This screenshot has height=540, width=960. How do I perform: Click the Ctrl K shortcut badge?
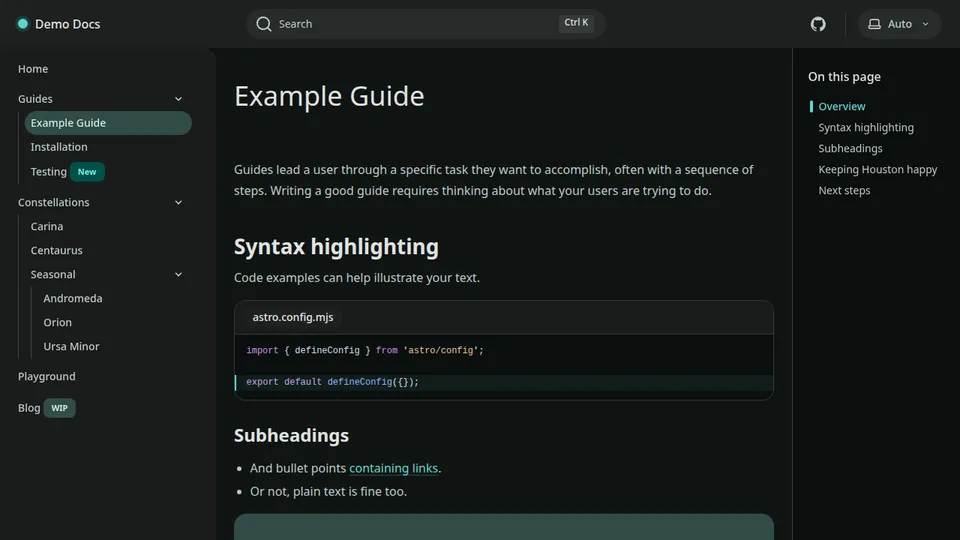pyautogui.click(x=576, y=23)
